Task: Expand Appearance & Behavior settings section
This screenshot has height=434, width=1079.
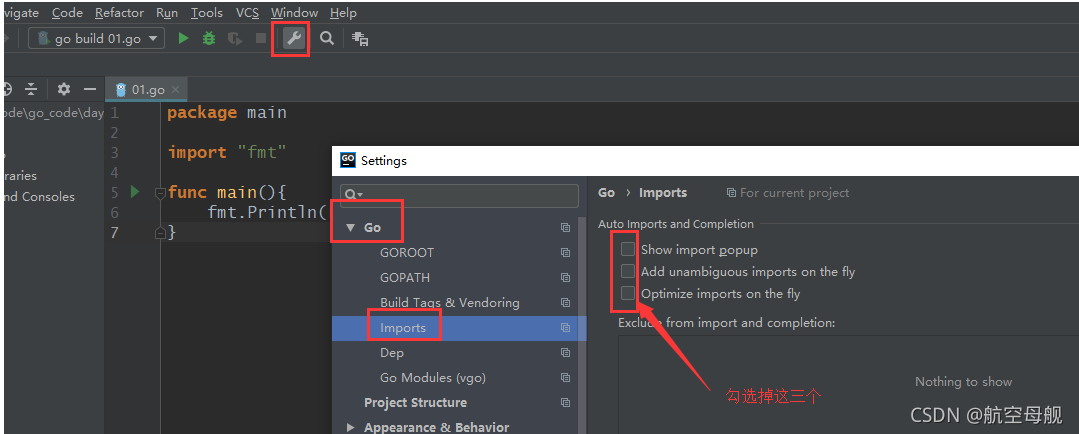Action: (x=351, y=427)
